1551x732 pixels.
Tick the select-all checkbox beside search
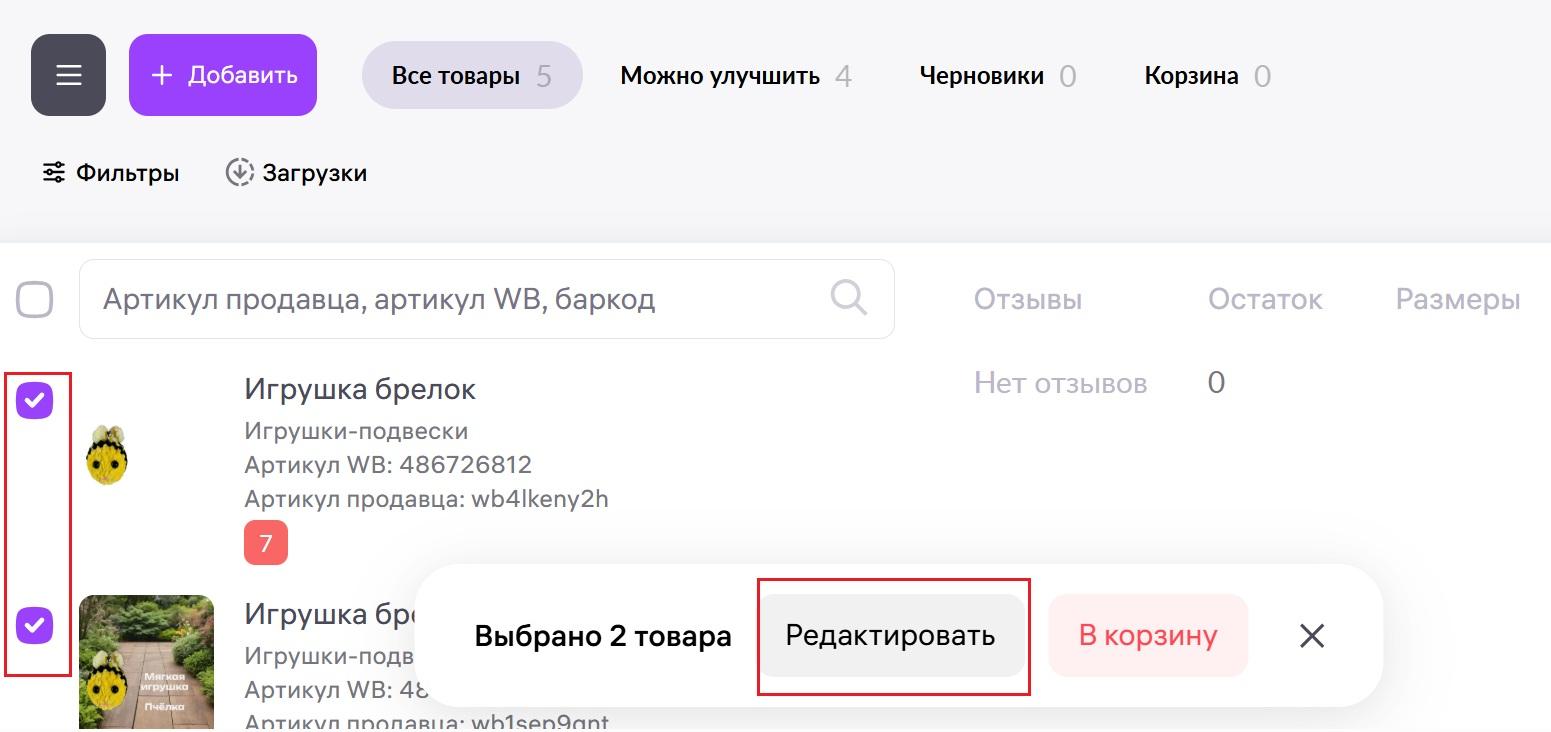pyautogui.click(x=35, y=299)
